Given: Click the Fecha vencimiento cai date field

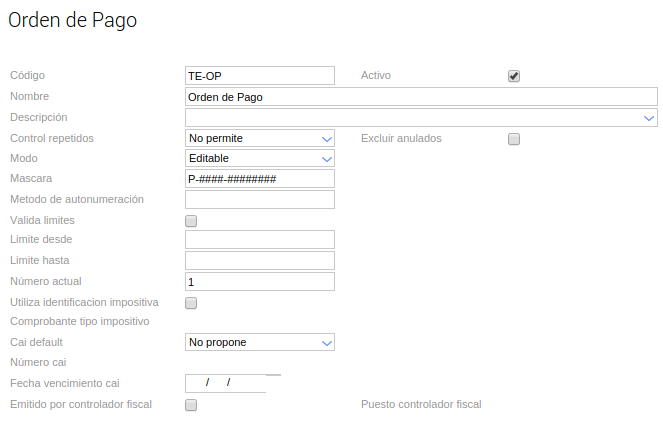Looking at the screenshot, I should click(x=226, y=384).
